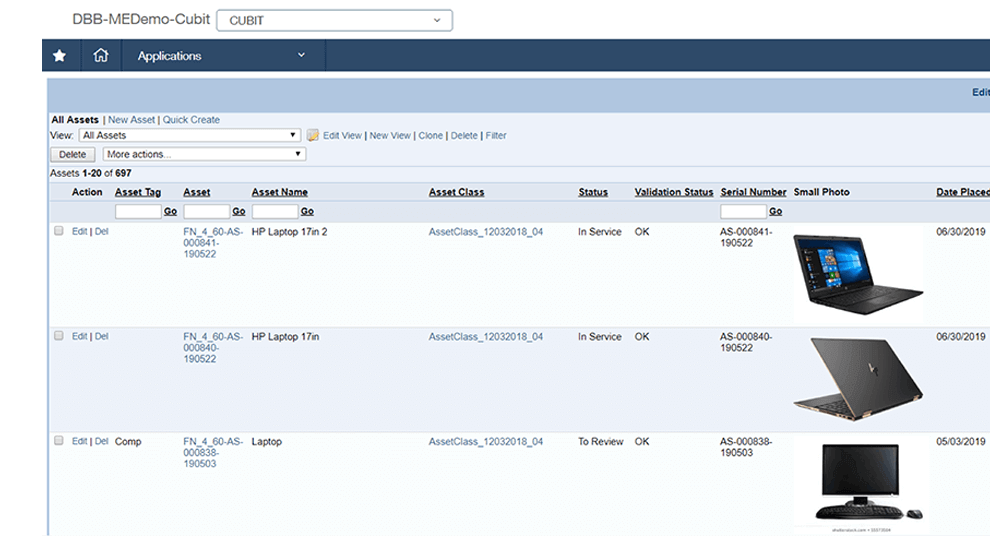990x536 pixels.
Task: Open asset link FN_4_60-AS-000841-190522
Action: coord(213,242)
